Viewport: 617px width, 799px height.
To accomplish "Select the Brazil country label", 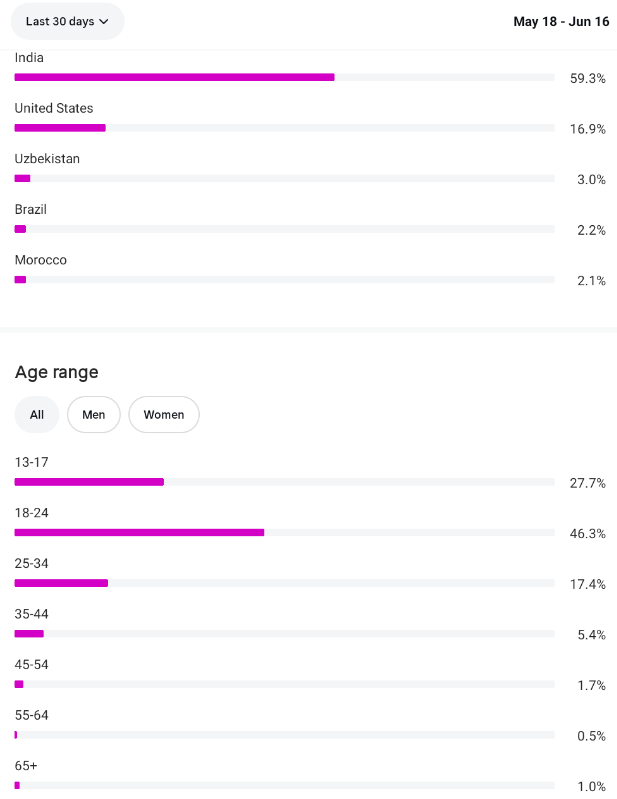I will 31,209.
